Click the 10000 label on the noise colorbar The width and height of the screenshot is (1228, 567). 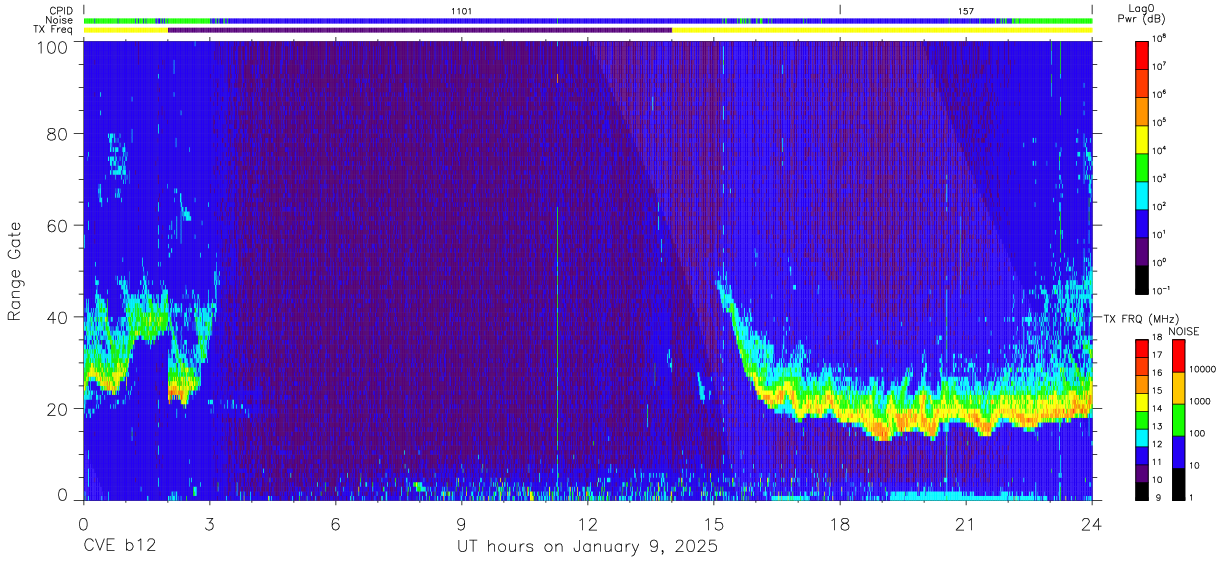[x=1201, y=369]
